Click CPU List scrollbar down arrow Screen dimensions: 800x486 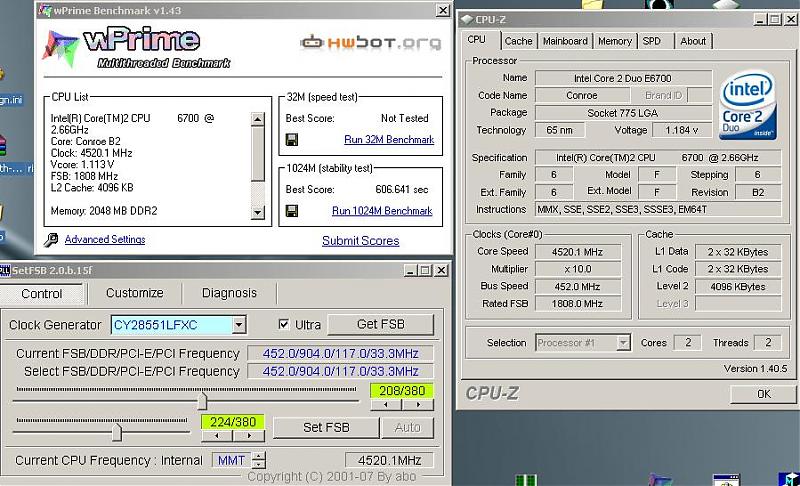(x=258, y=213)
